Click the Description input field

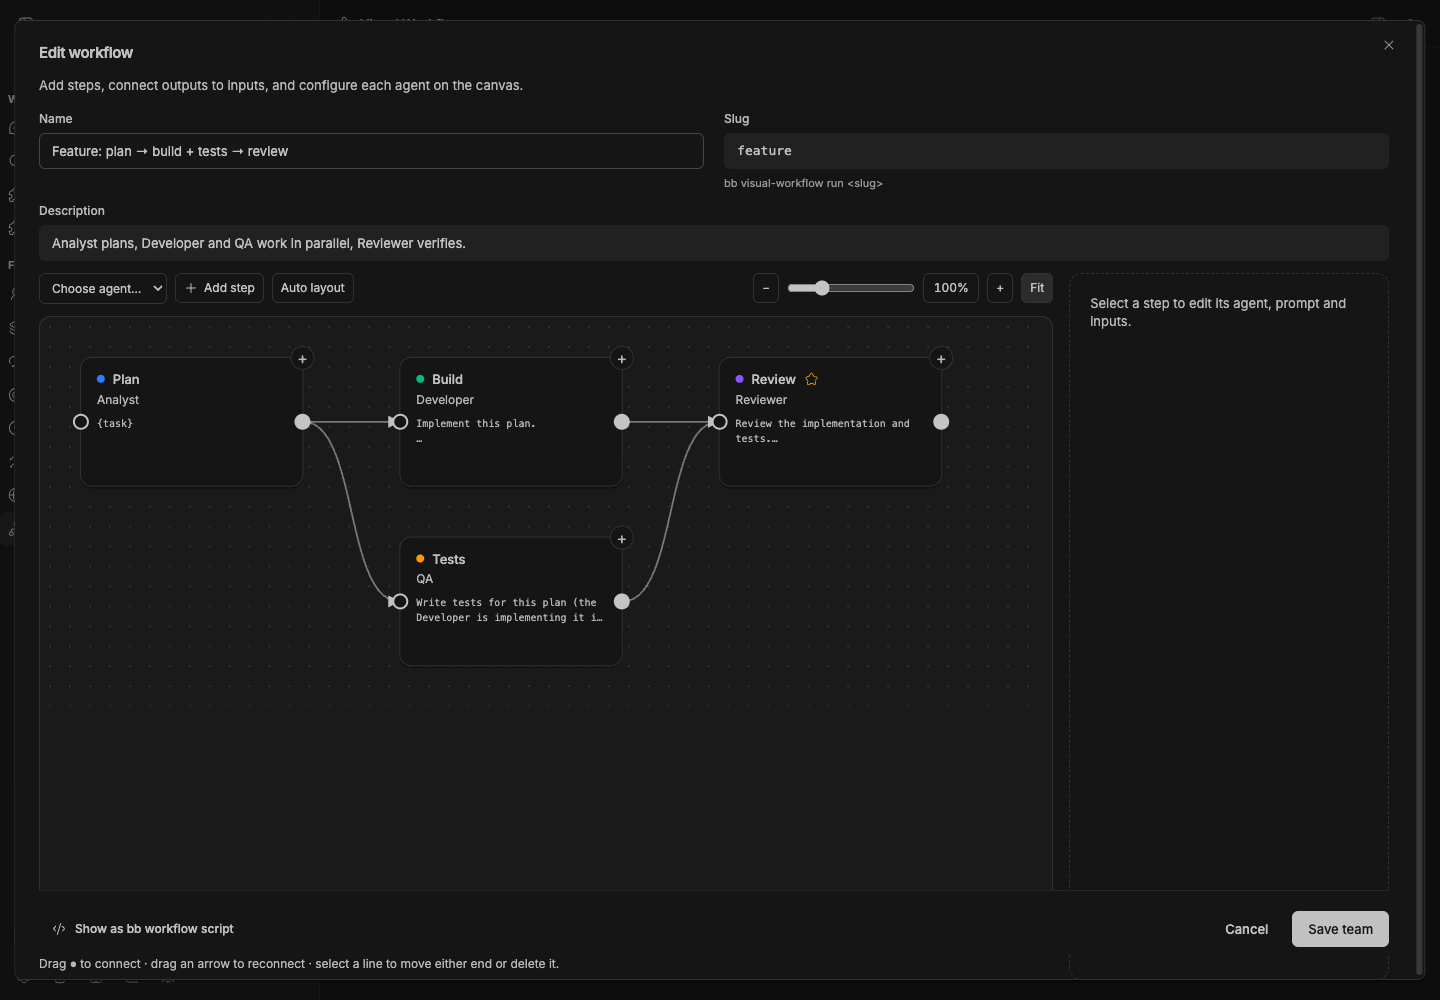(714, 243)
